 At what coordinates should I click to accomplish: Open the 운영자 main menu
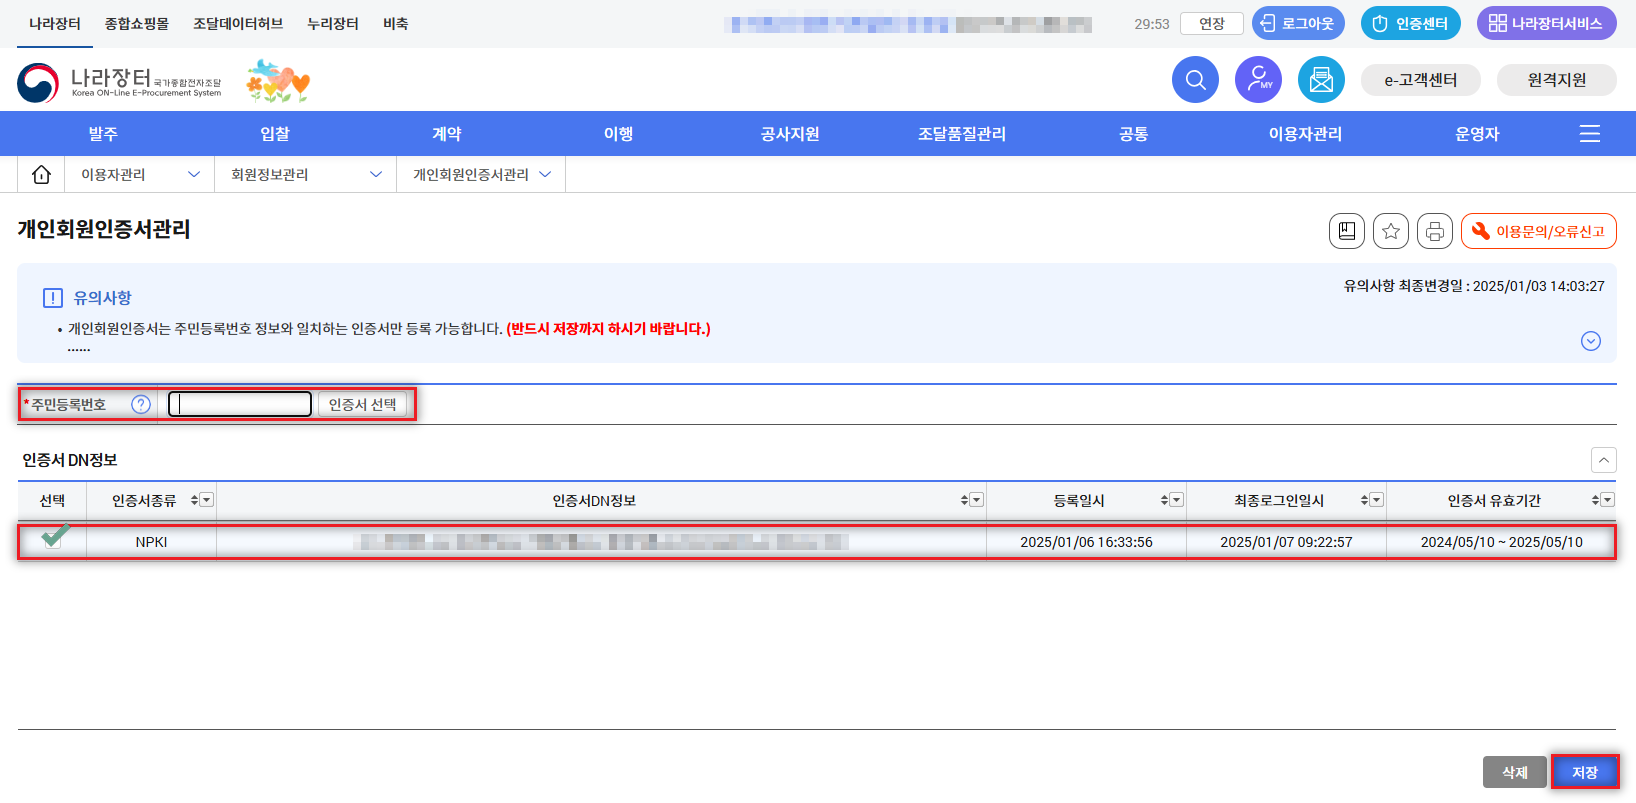[x=1478, y=134]
